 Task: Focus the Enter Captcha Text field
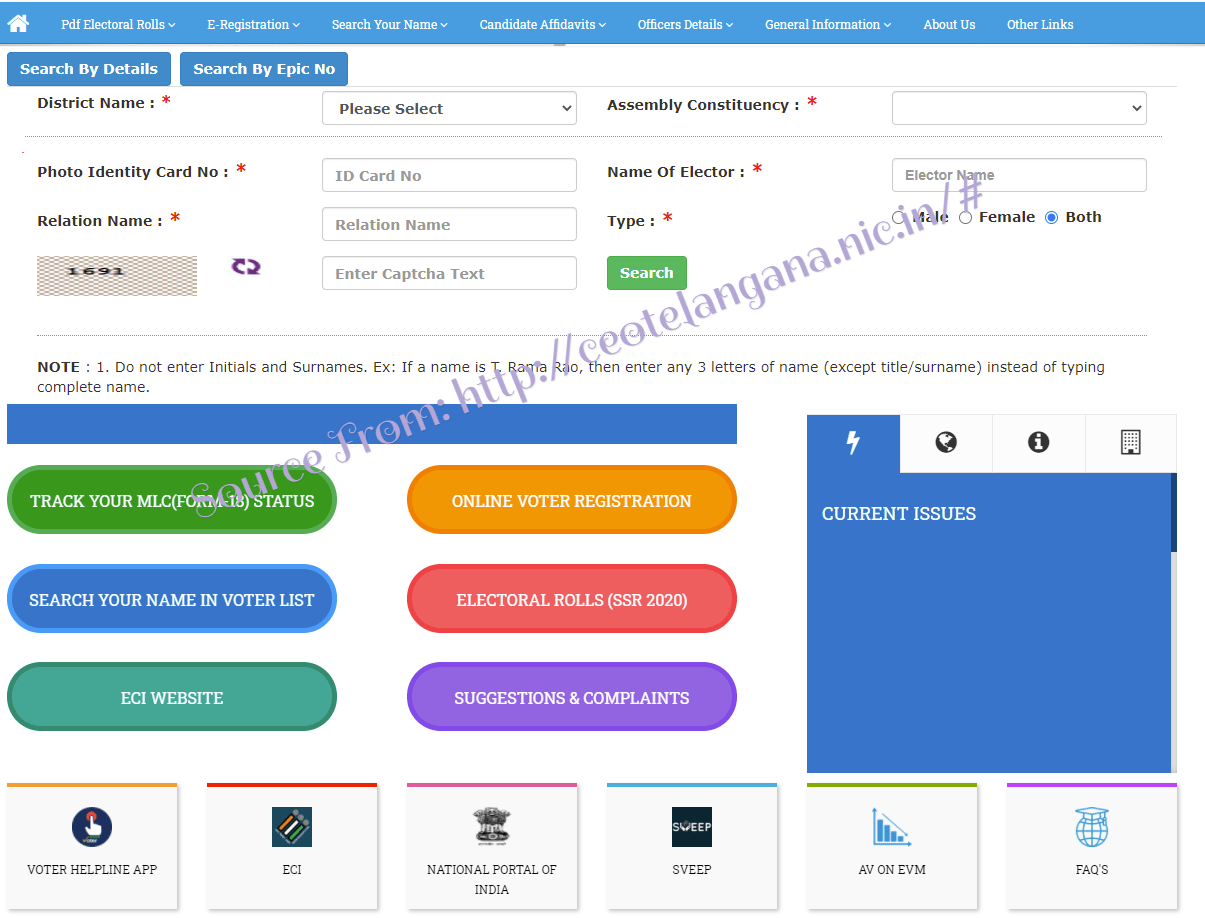click(x=448, y=273)
